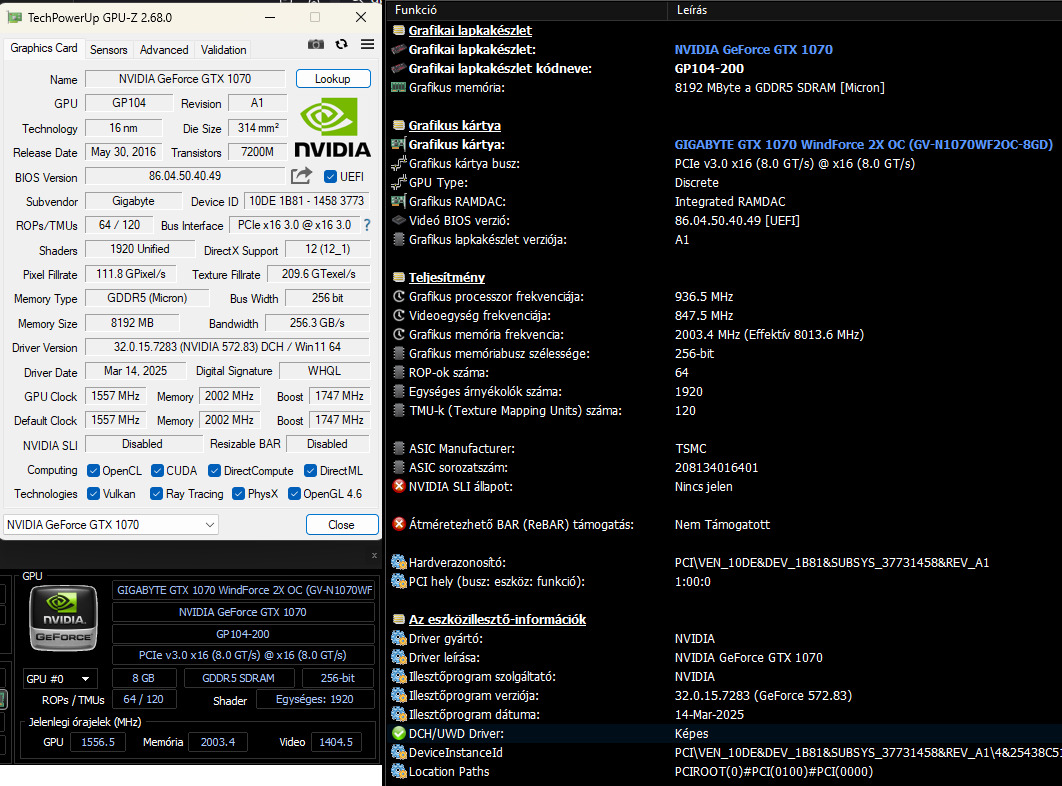
Task: Click the icon beside Grafikai lapkakészlet kódneve
Action: click(399, 68)
